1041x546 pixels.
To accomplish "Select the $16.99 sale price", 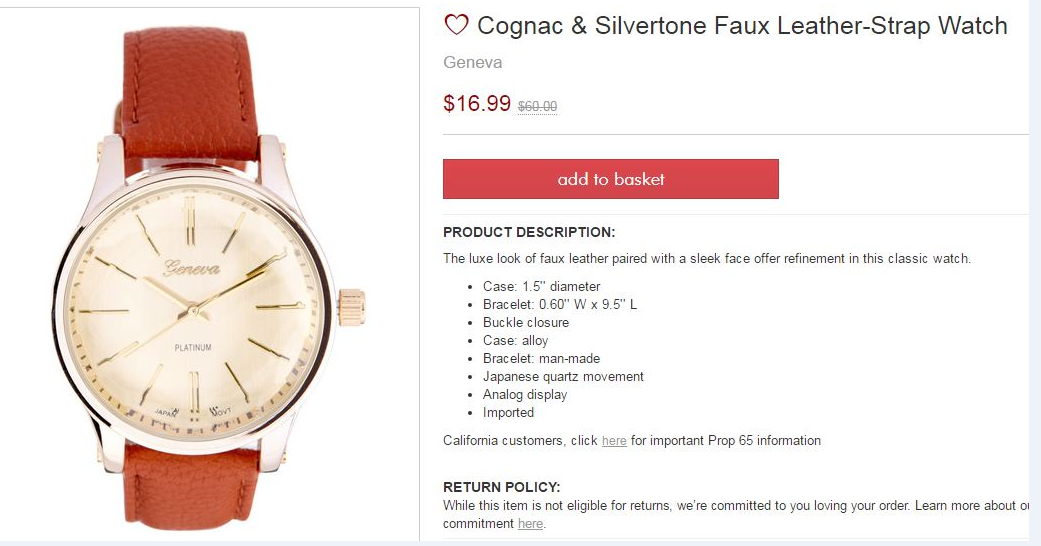I will (x=477, y=103).
